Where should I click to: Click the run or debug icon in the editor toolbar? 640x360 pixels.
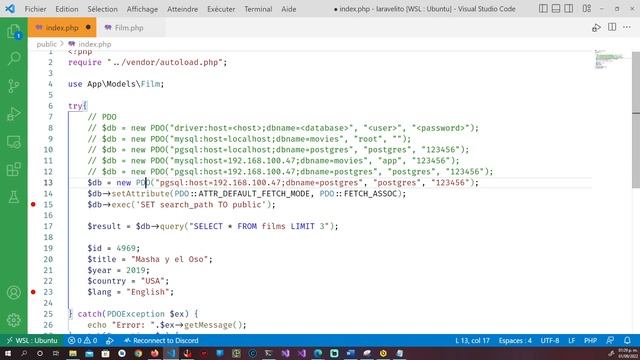pyautogui.click(x=596, y=28)
